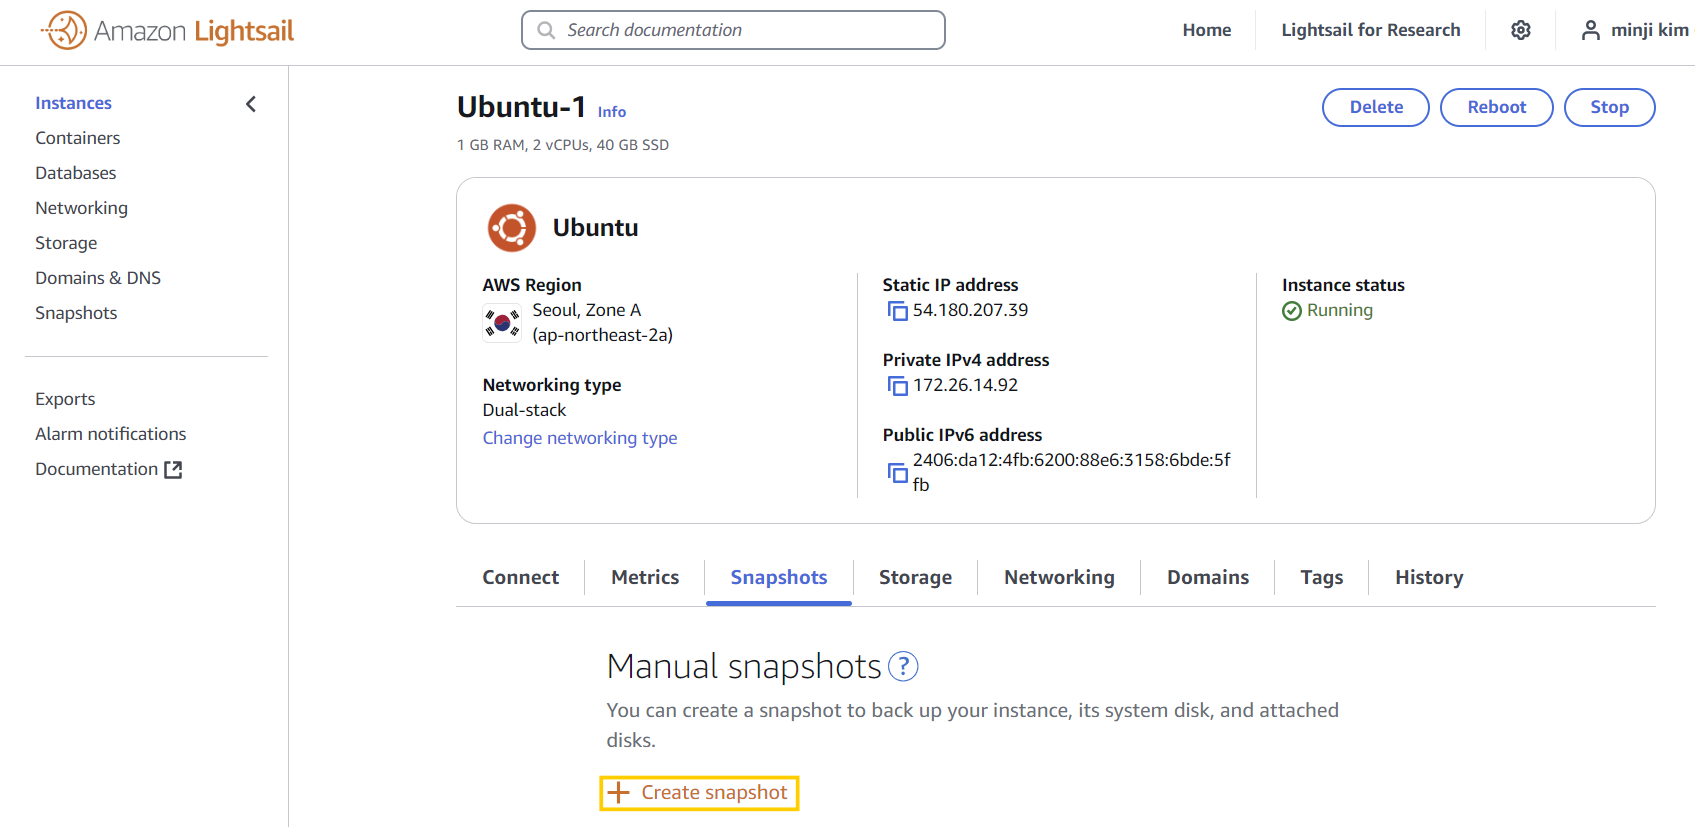Open Domains & DNS in sidebar
The width and height of the screenshot is (1695, 827).
(x=97, y=278)
